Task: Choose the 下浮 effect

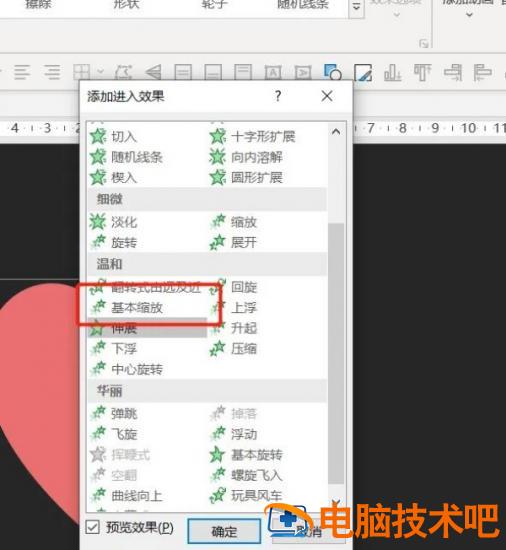Action: pos(114,349)
